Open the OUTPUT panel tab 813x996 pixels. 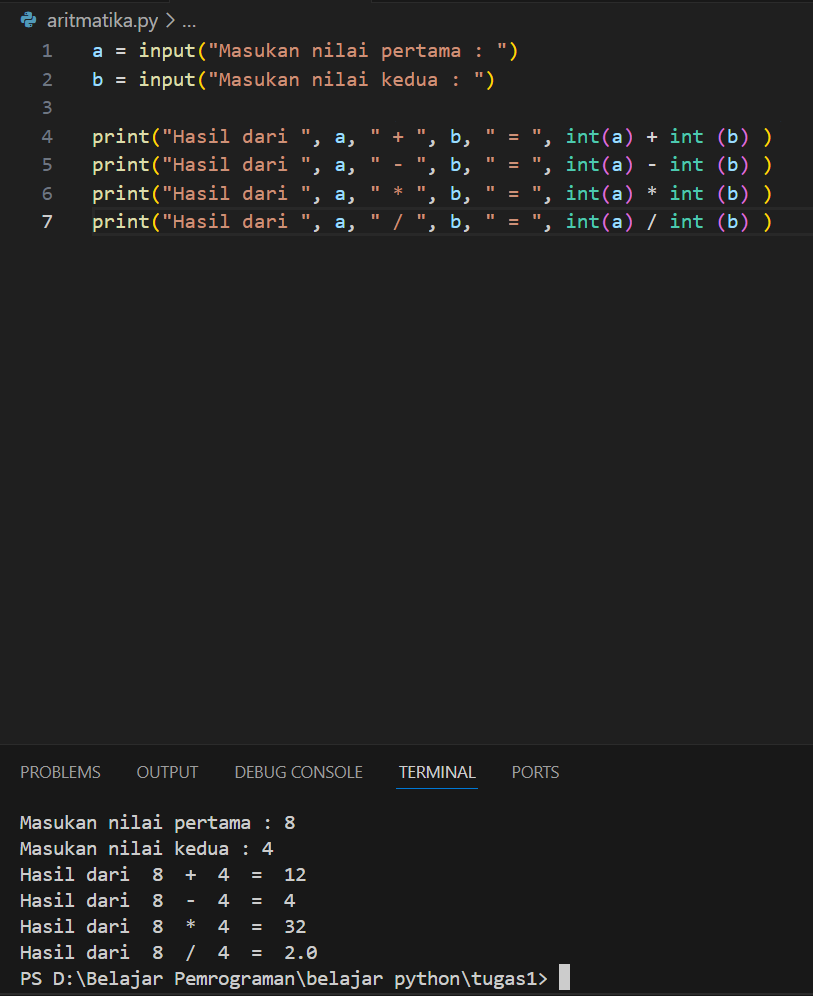pos(166,772)
